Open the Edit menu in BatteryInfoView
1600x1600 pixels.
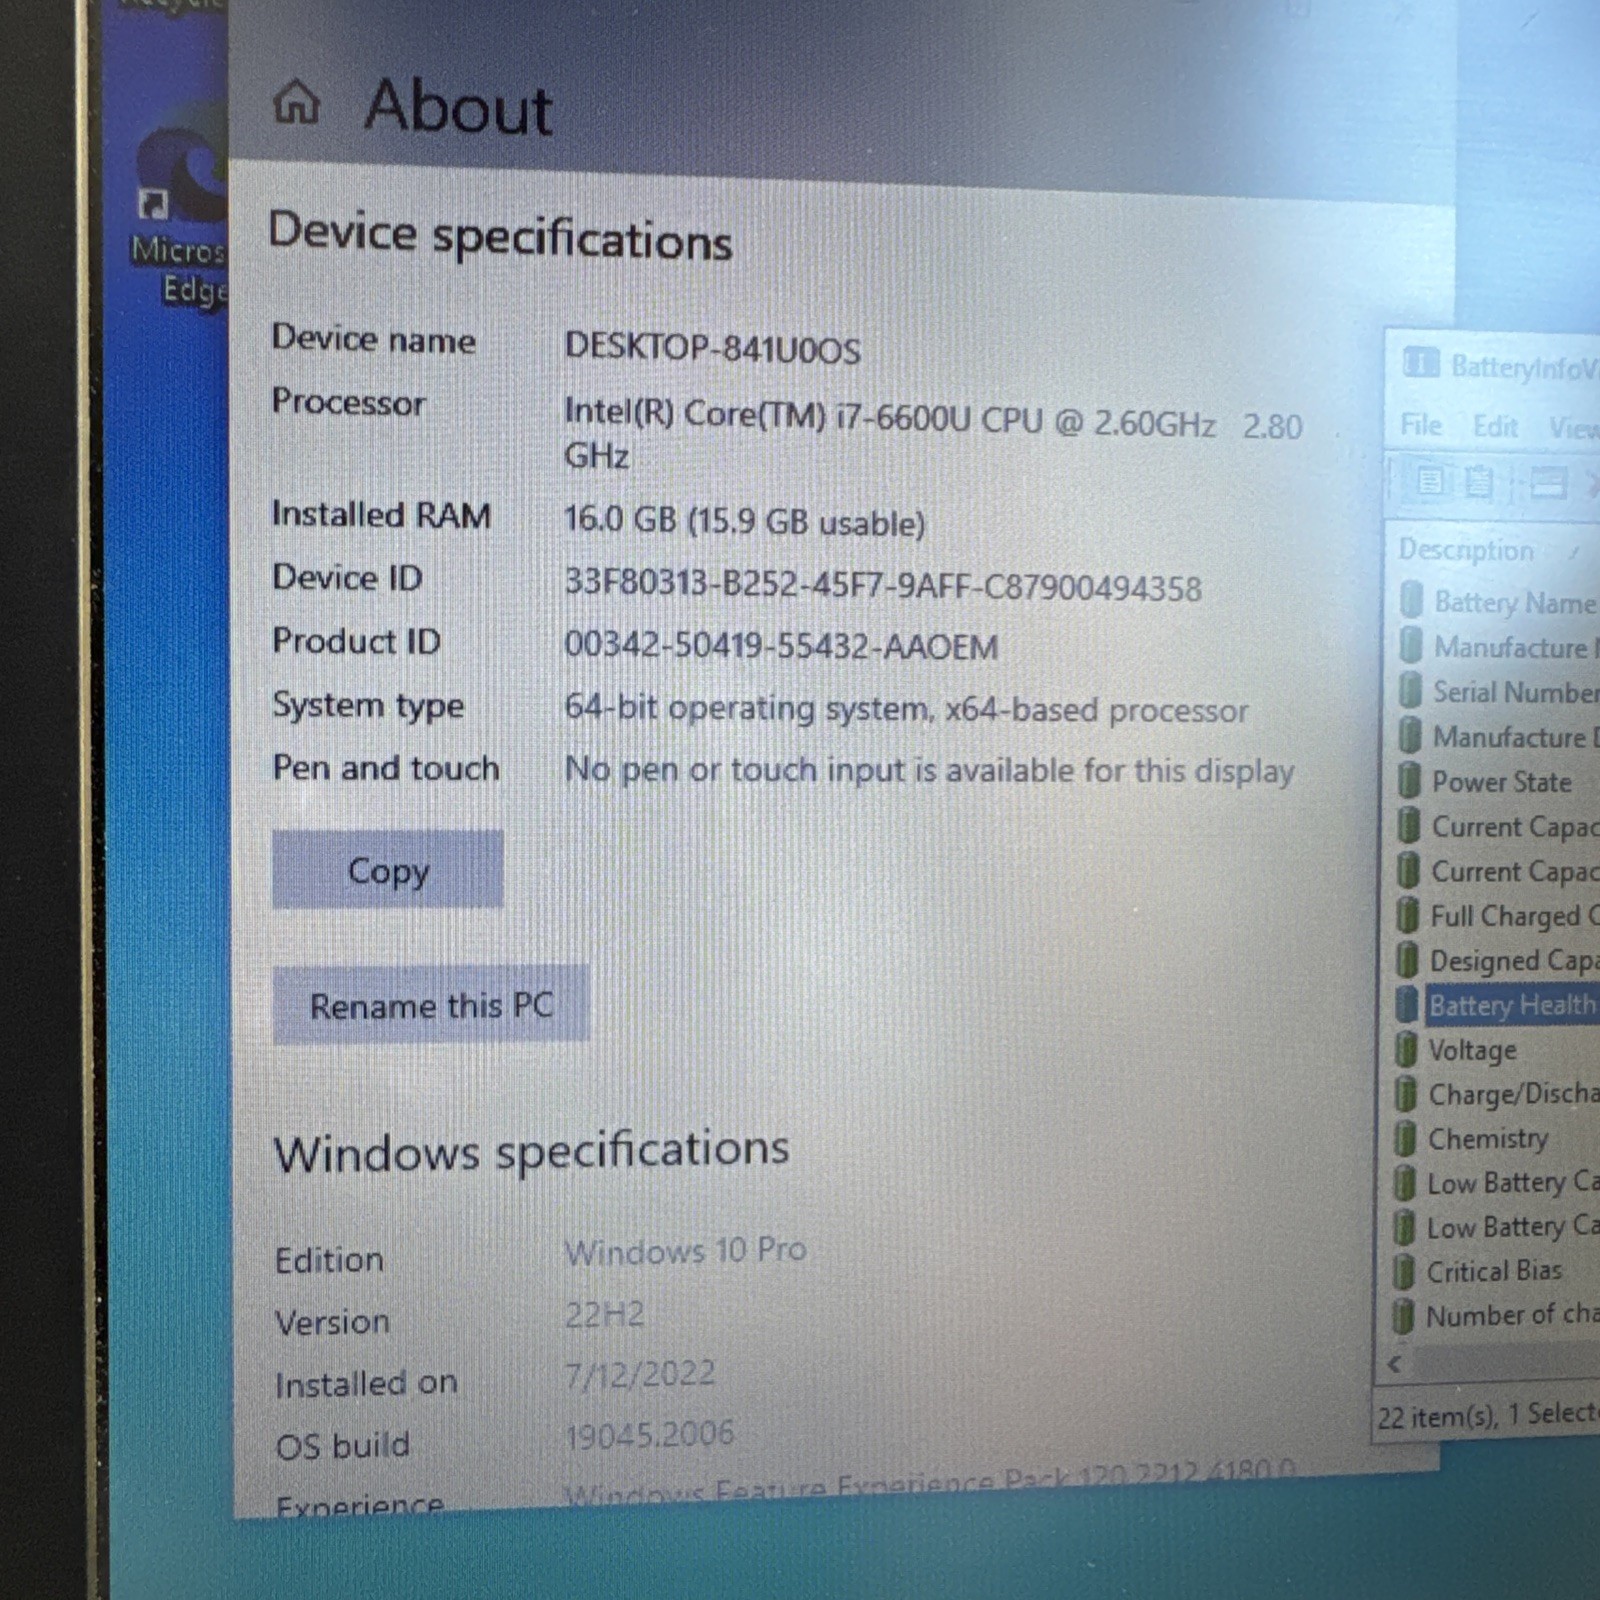pos(1495,427)
